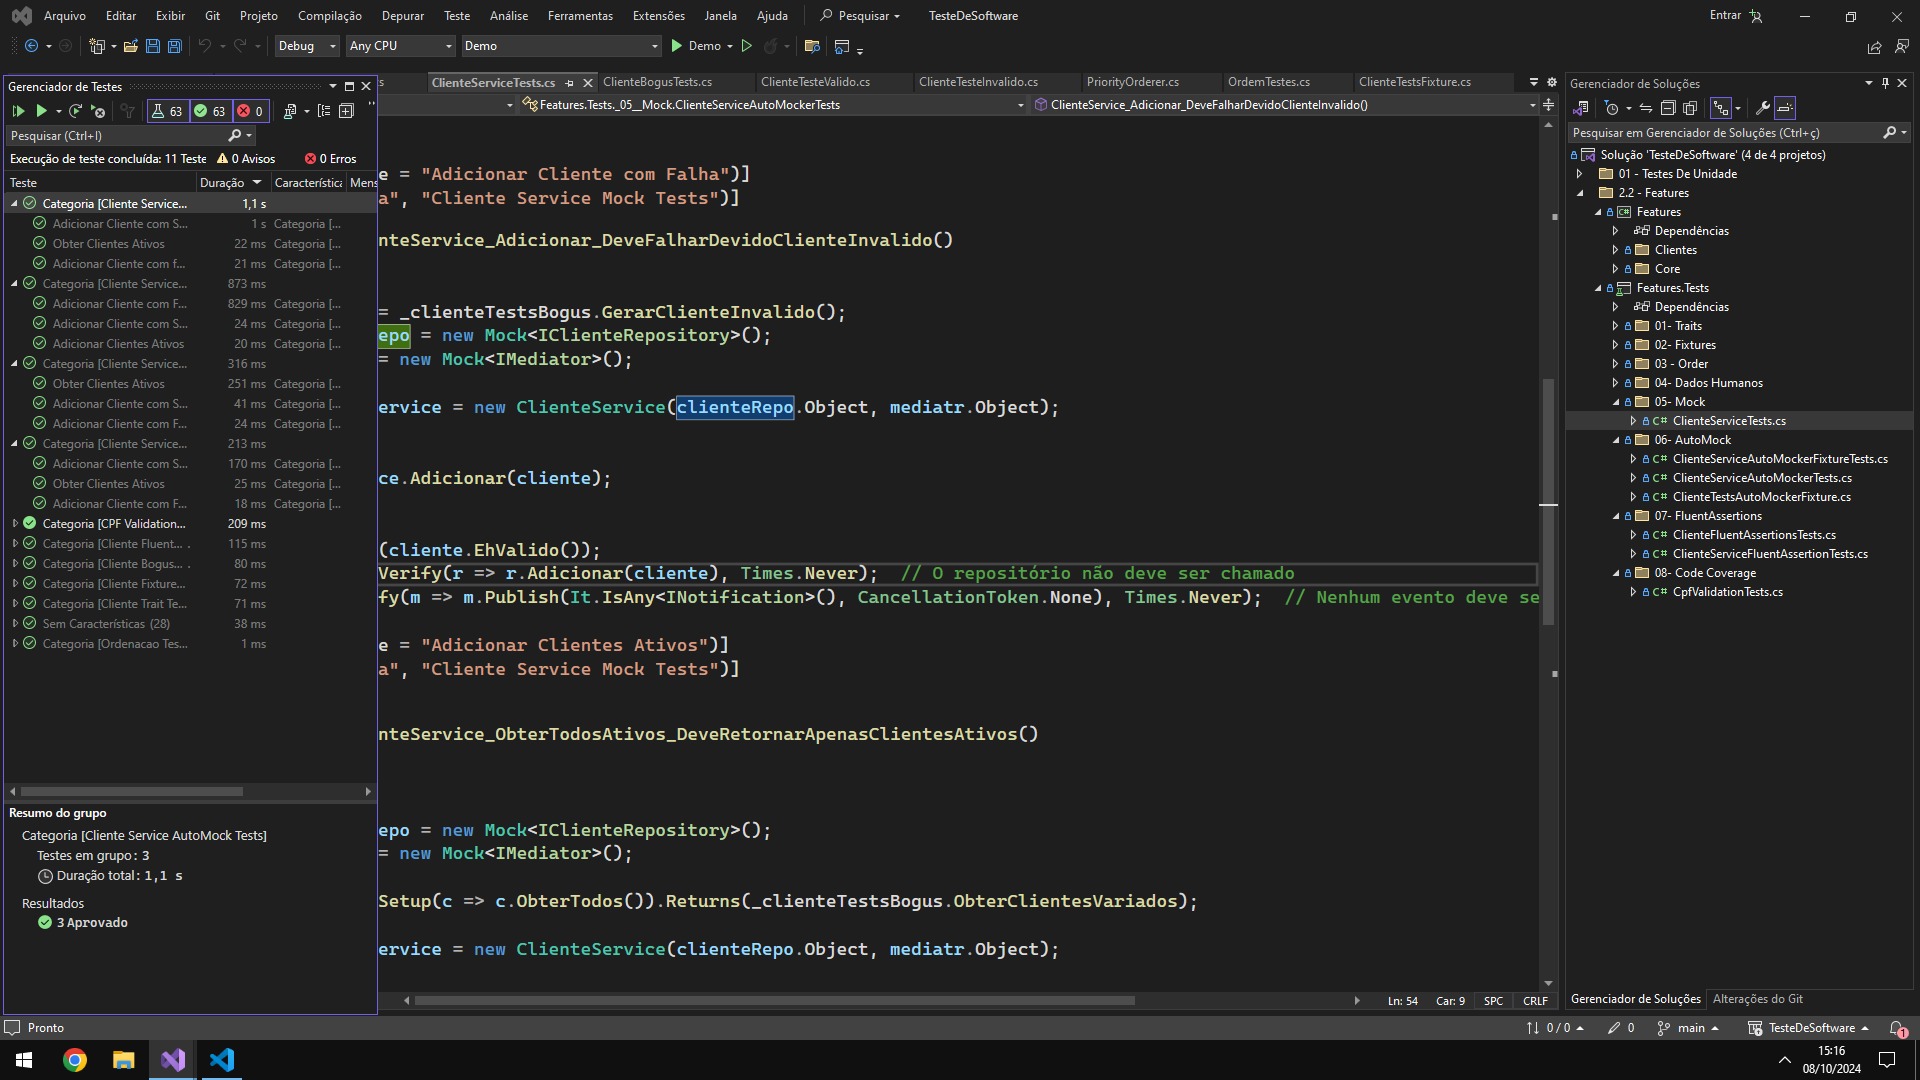Open the Compilação menu

pos(329,16)
